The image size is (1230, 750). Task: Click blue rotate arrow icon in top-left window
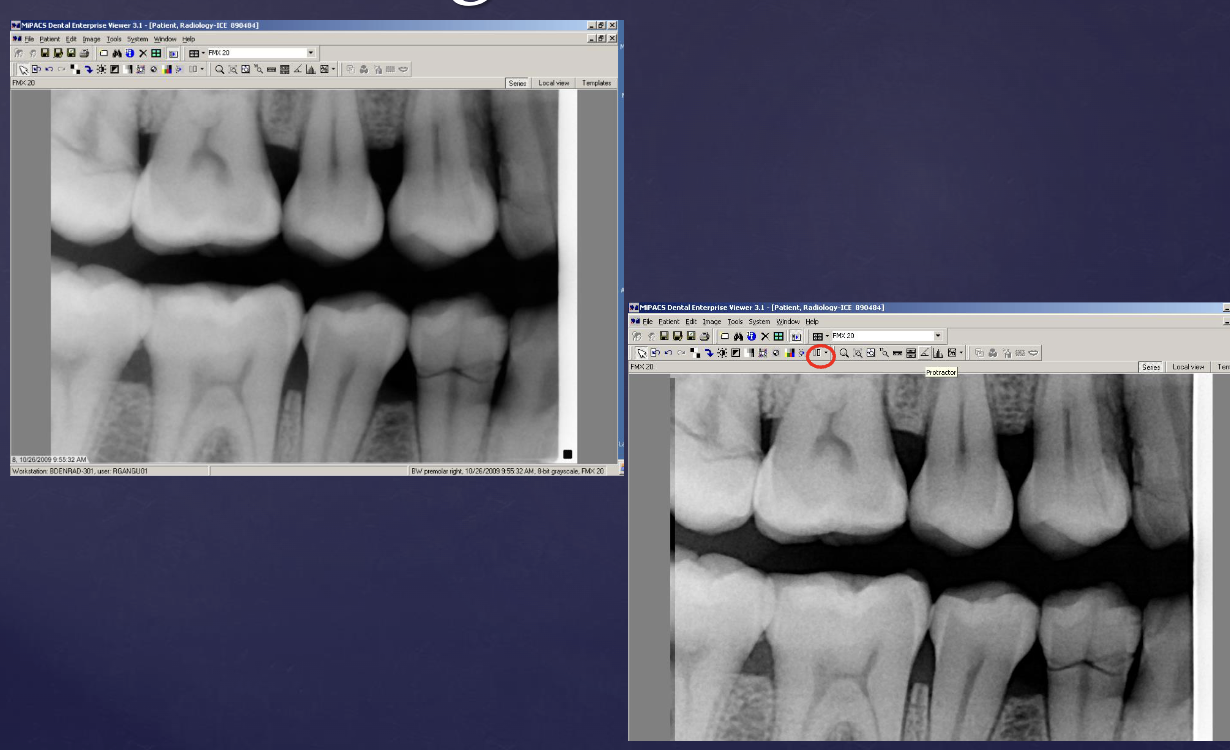click(89, 69)
